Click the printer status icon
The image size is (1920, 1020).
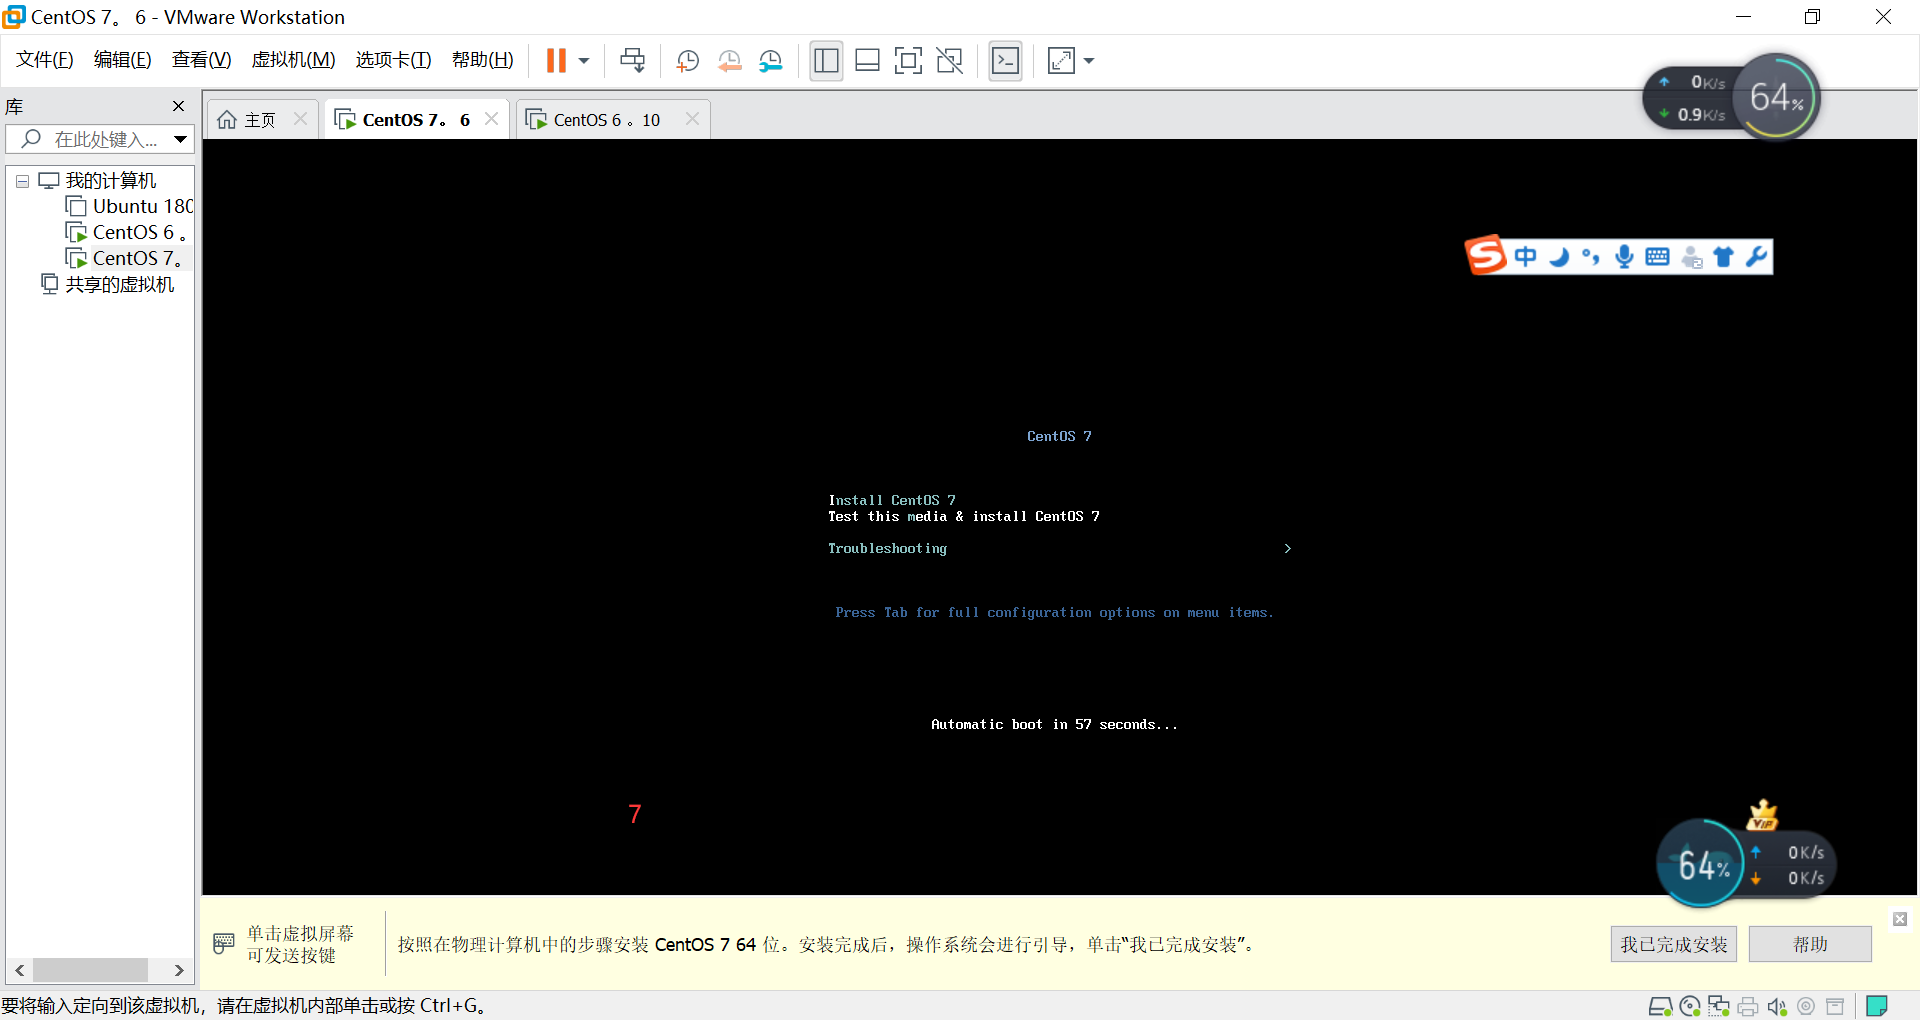click(1748, 1006)
